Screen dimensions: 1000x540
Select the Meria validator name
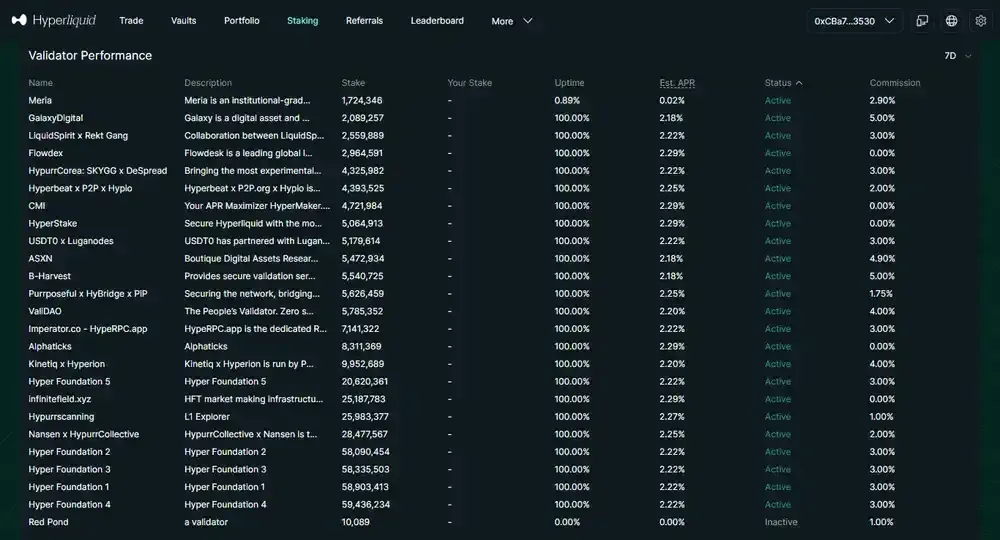[40, 100]
